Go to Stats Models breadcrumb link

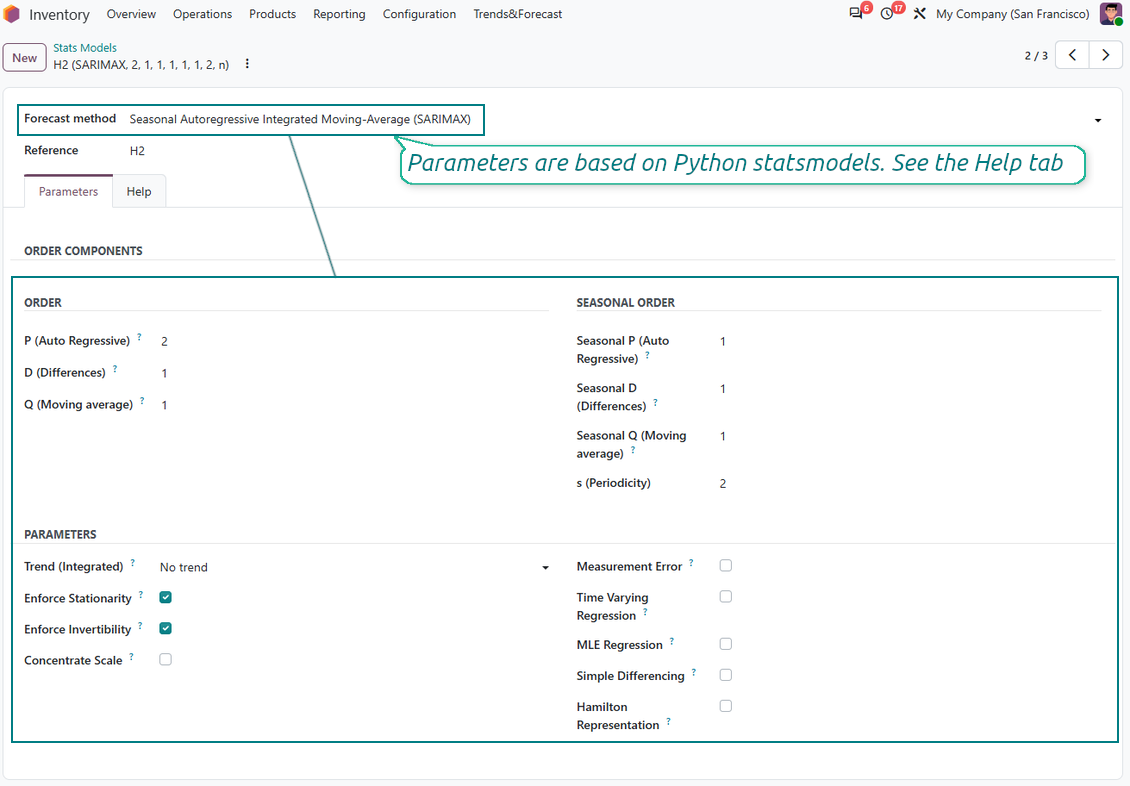point(85,48)
